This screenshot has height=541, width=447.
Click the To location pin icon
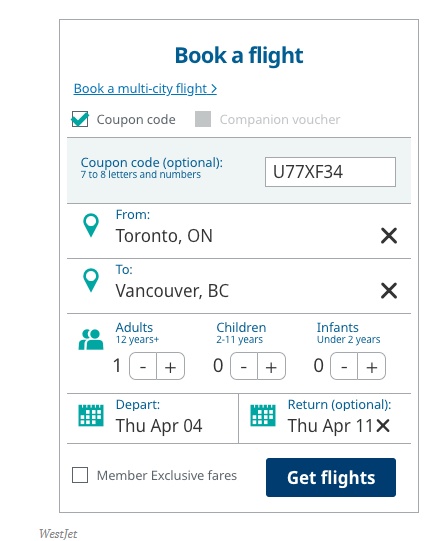click(91, 280)
